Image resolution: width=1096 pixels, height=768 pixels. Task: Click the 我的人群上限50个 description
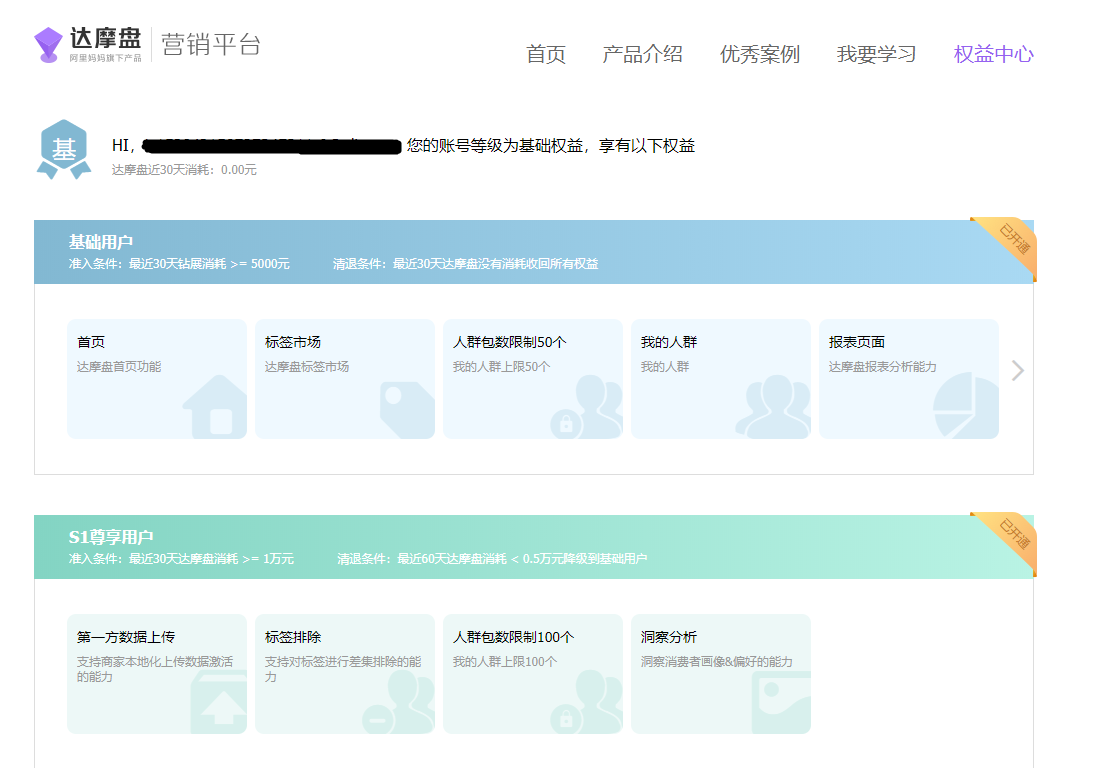[x=501, y=366]
